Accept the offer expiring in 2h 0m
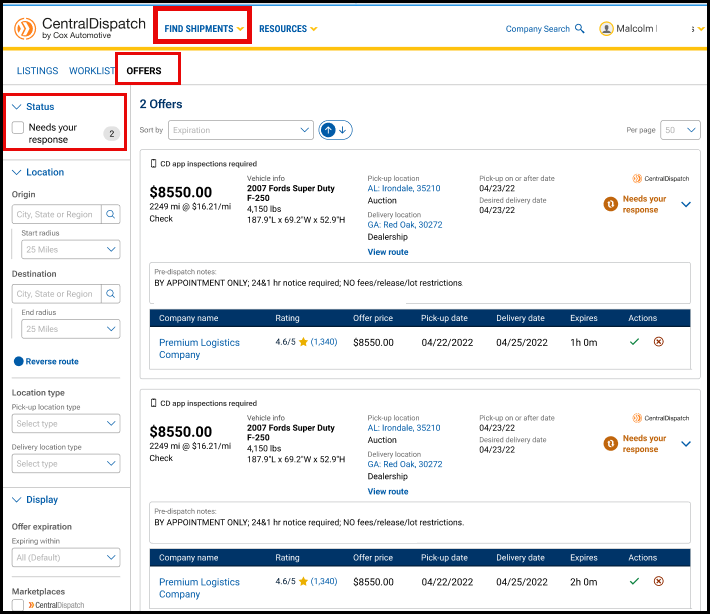Screen dimensions: 710x614 [x=634, y=581]
